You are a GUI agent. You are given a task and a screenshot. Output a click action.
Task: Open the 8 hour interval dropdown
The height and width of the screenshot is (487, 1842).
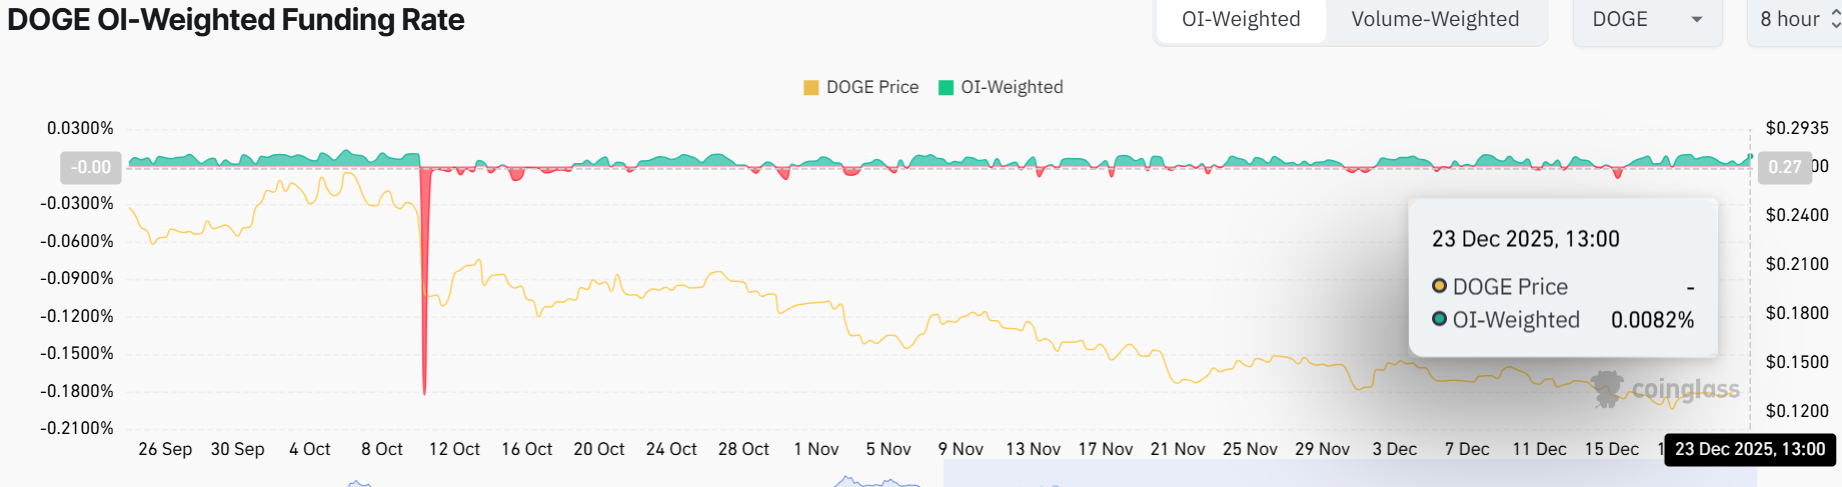tap(1793, 20)
